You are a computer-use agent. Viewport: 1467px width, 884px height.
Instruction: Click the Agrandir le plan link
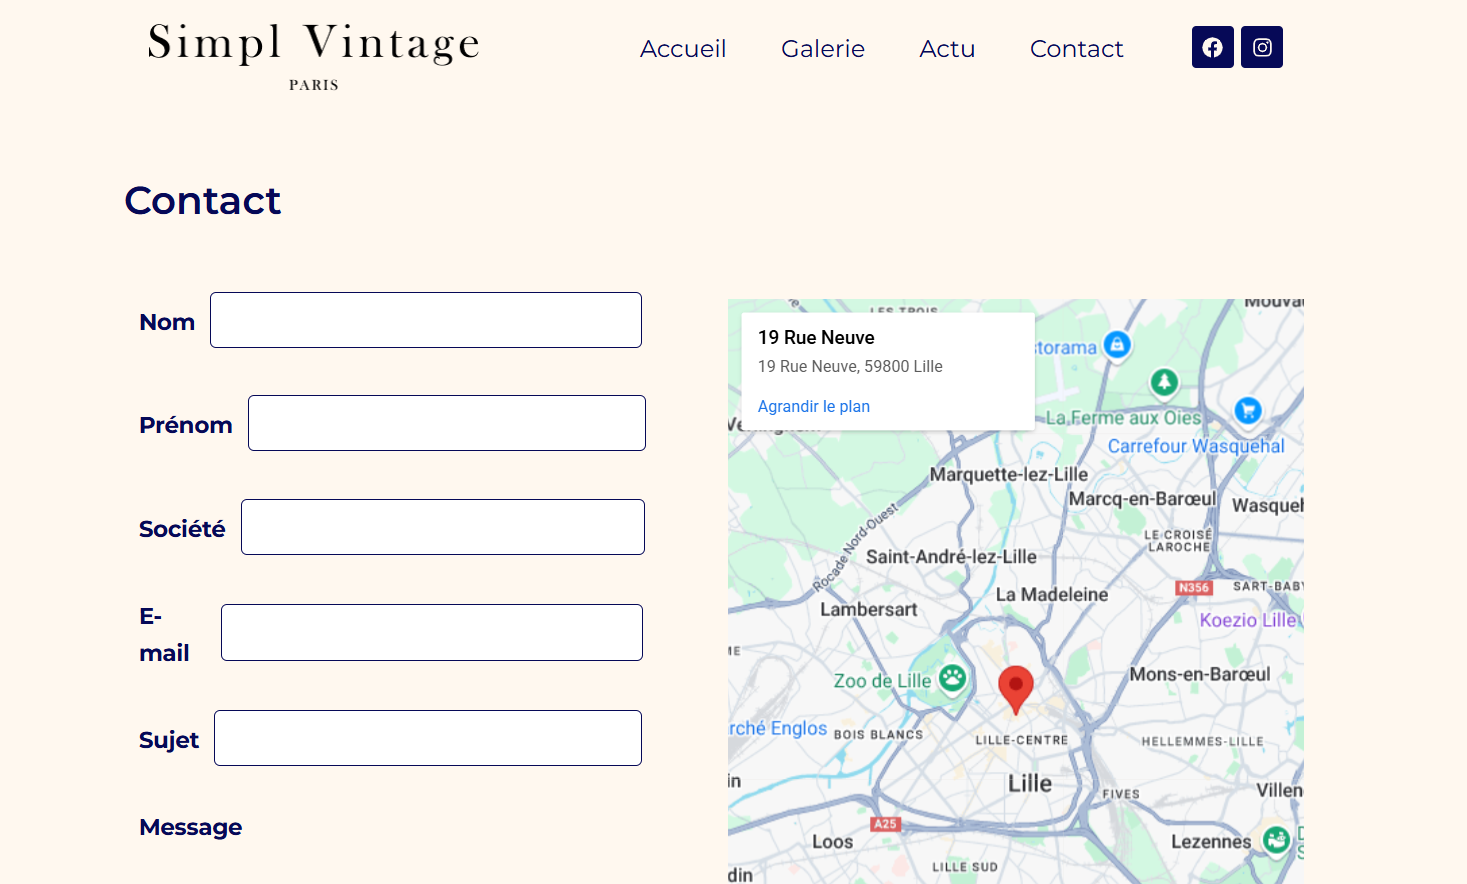[x=813, y=406]
